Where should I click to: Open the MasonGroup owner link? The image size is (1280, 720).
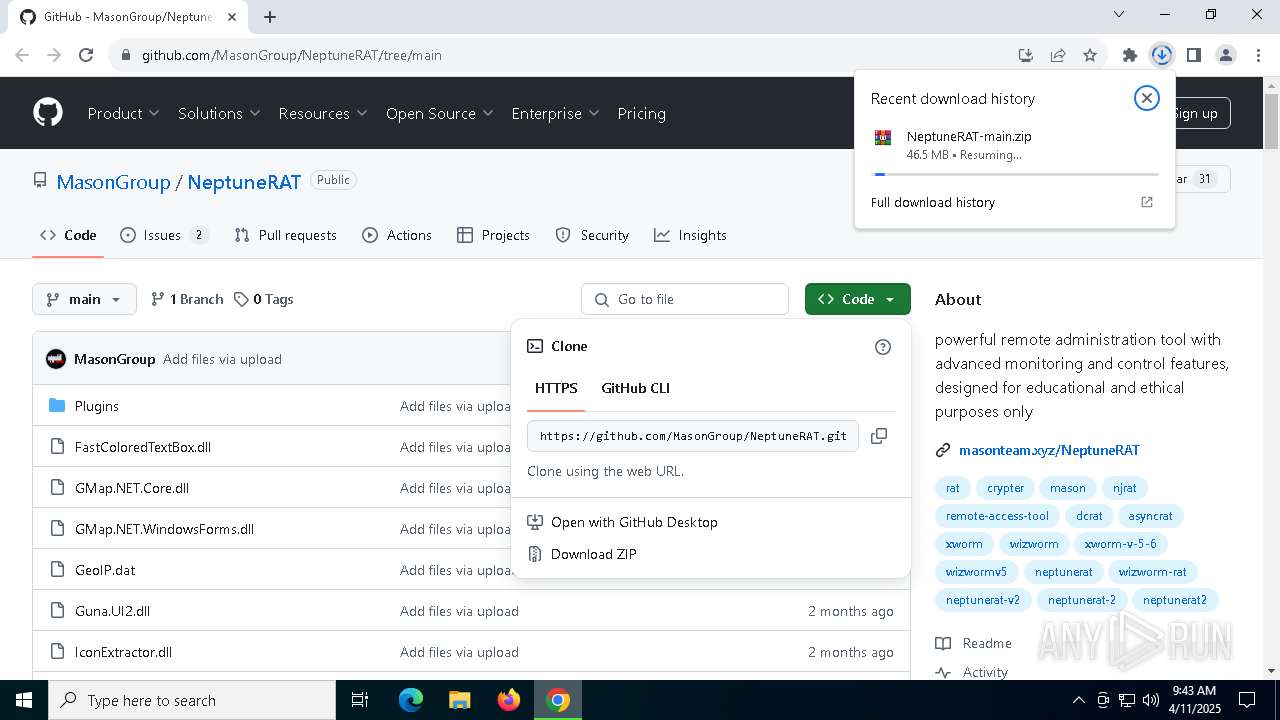pos(113,182)
